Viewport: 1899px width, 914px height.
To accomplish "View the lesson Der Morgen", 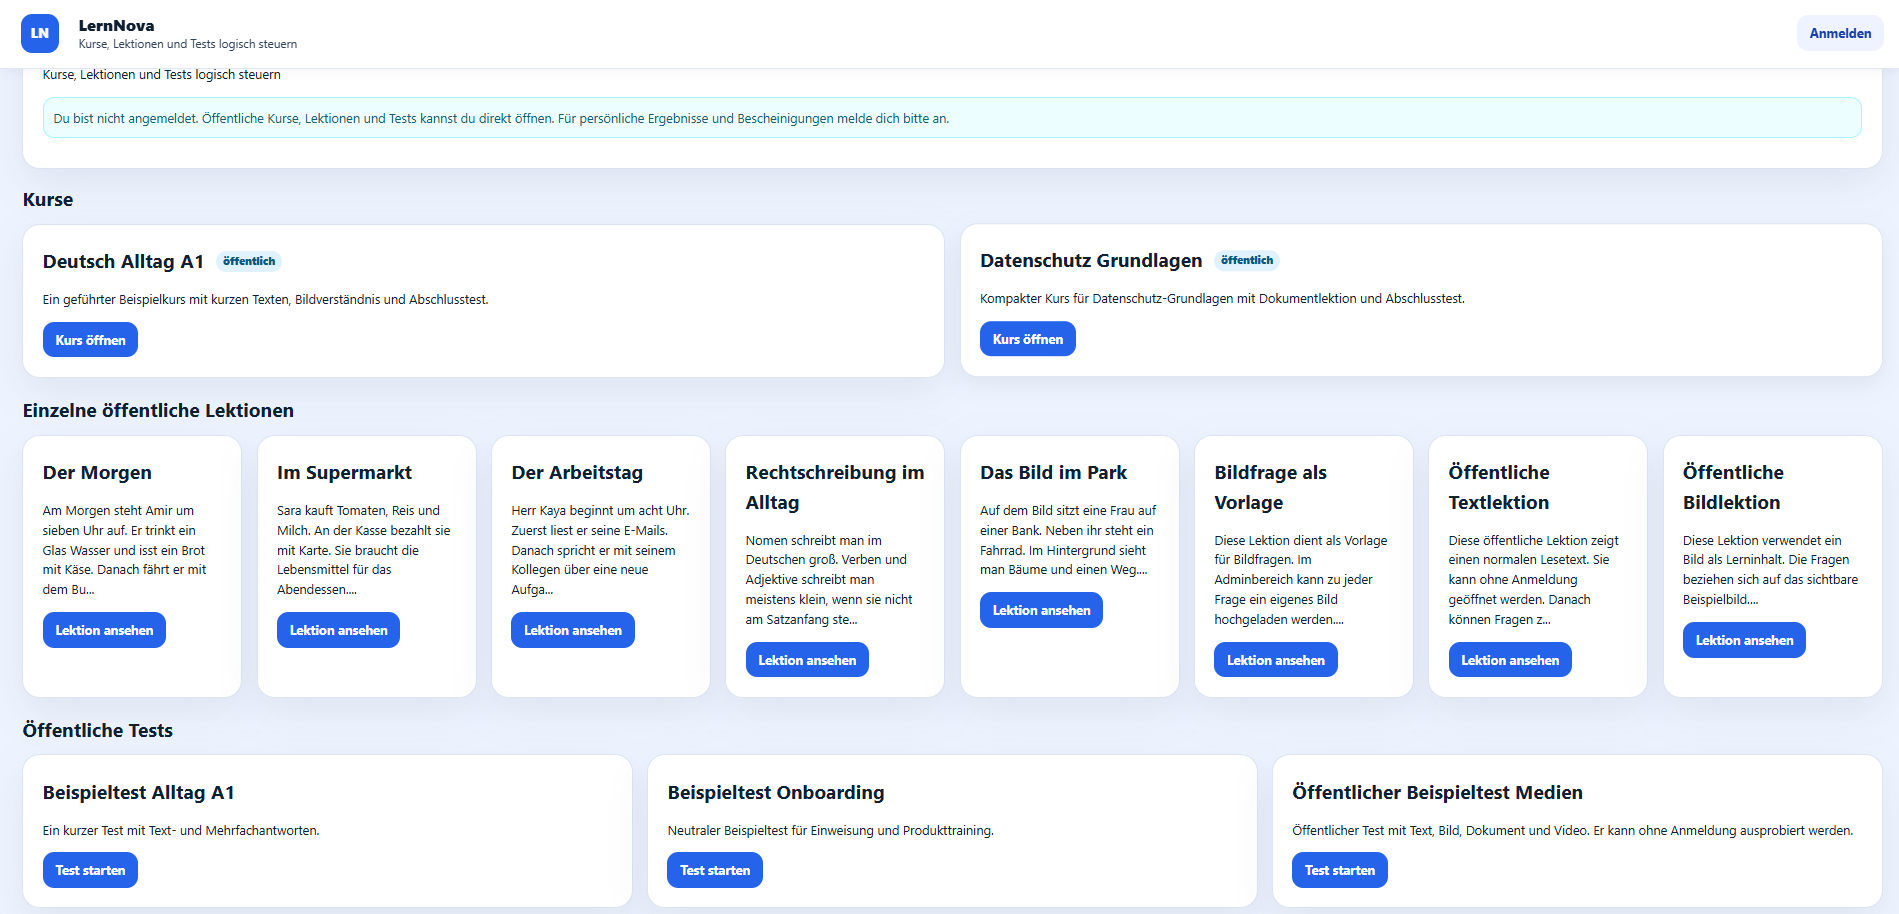I will [104, 630].
